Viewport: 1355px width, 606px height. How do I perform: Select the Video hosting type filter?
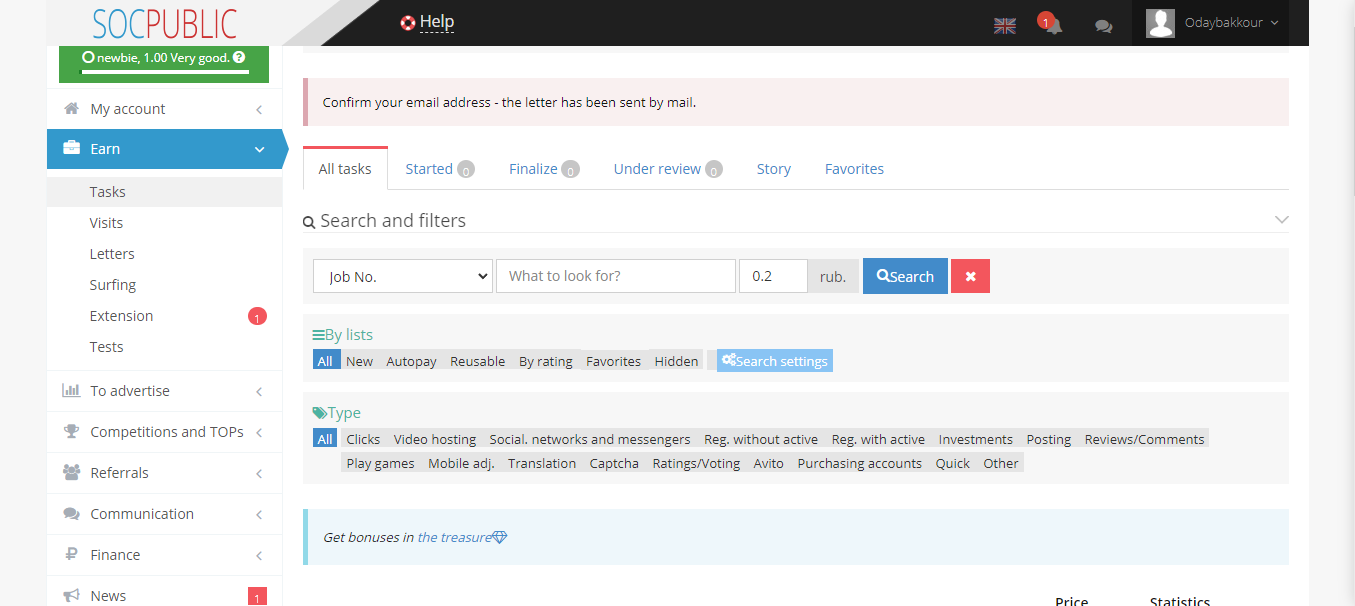(435, 439)
